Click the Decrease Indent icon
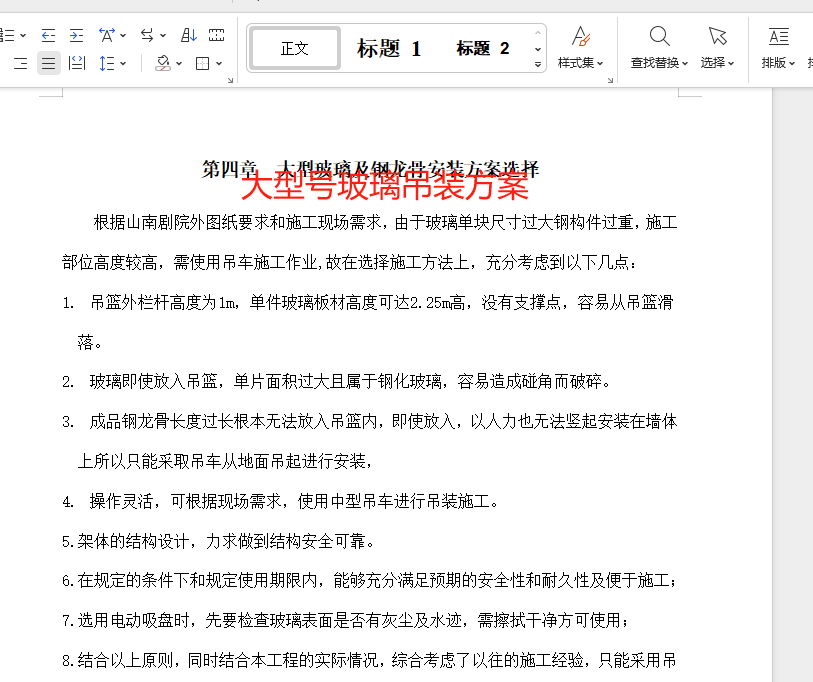Screen dimensions: 813x682 (48, 35)
